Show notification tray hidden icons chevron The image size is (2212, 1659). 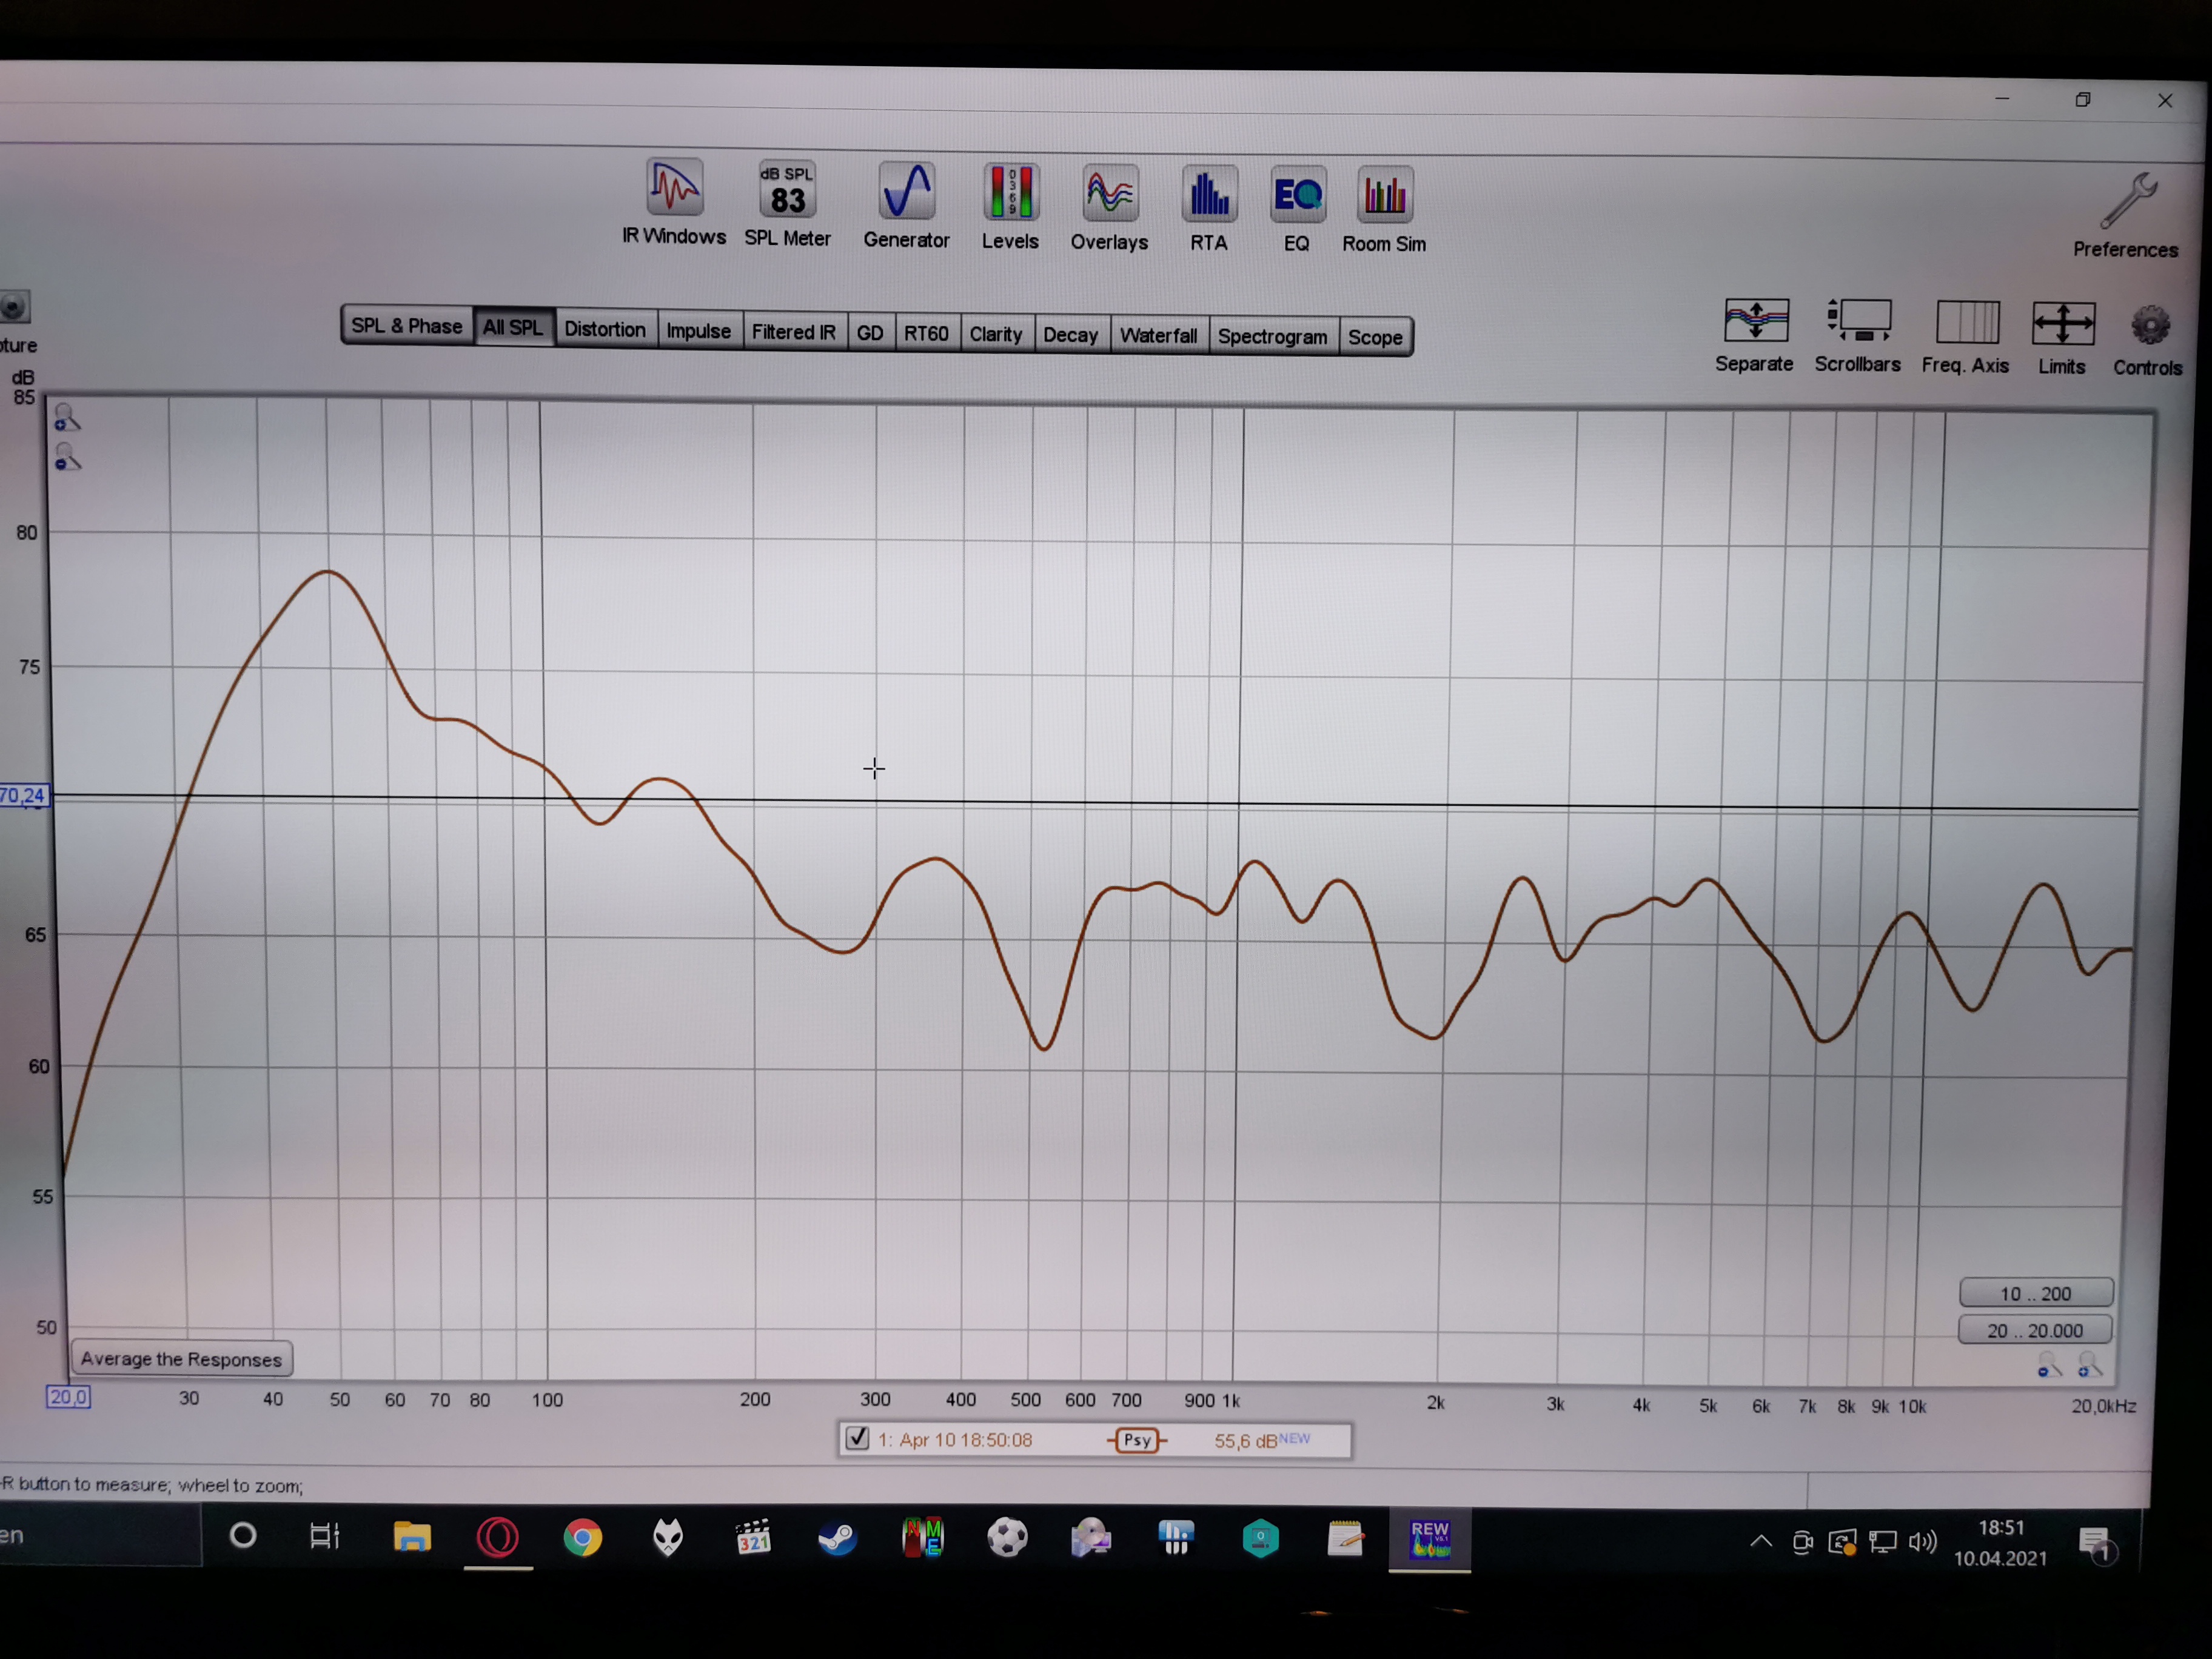pyautogui.click(x=1761, y=1541)
